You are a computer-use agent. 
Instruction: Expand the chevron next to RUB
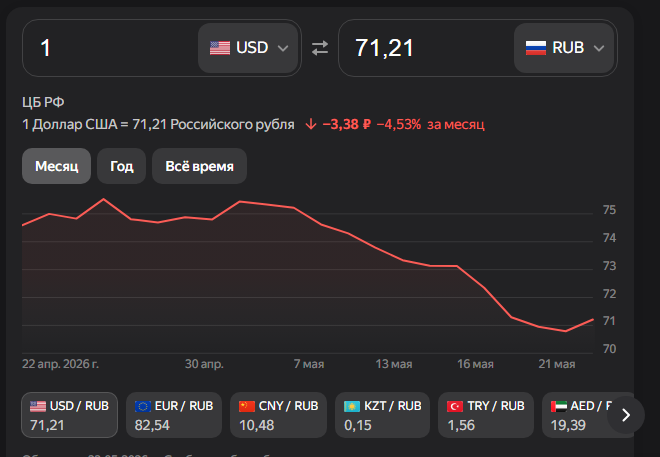pos(599,48)
